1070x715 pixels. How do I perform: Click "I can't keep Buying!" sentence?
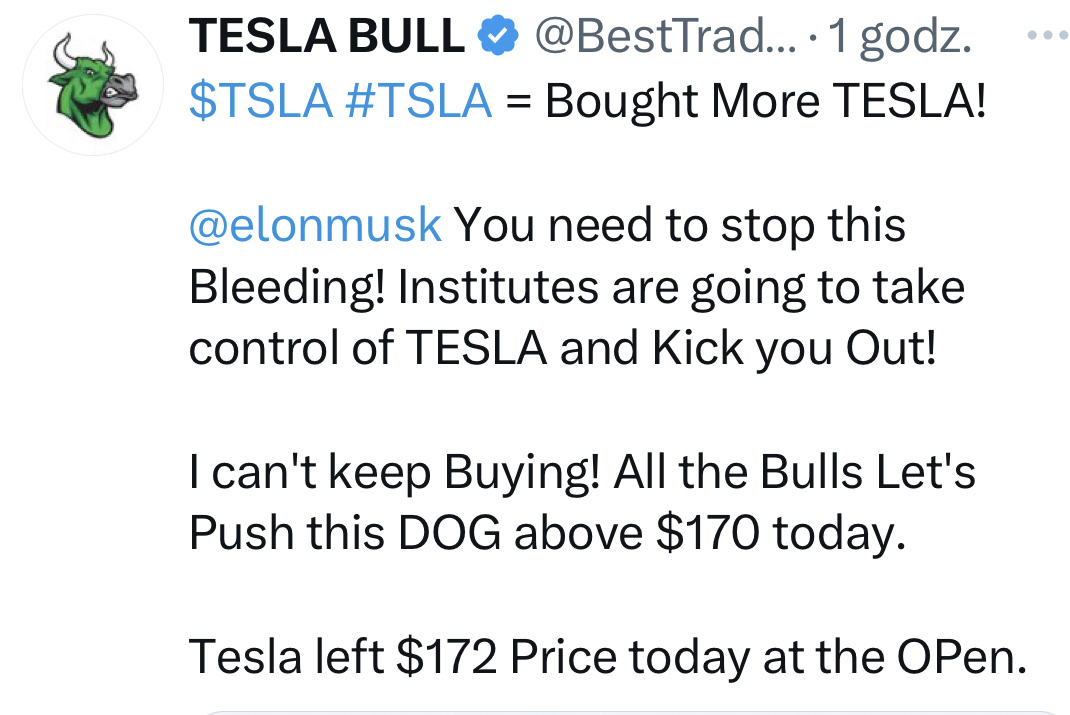[394, 473]
